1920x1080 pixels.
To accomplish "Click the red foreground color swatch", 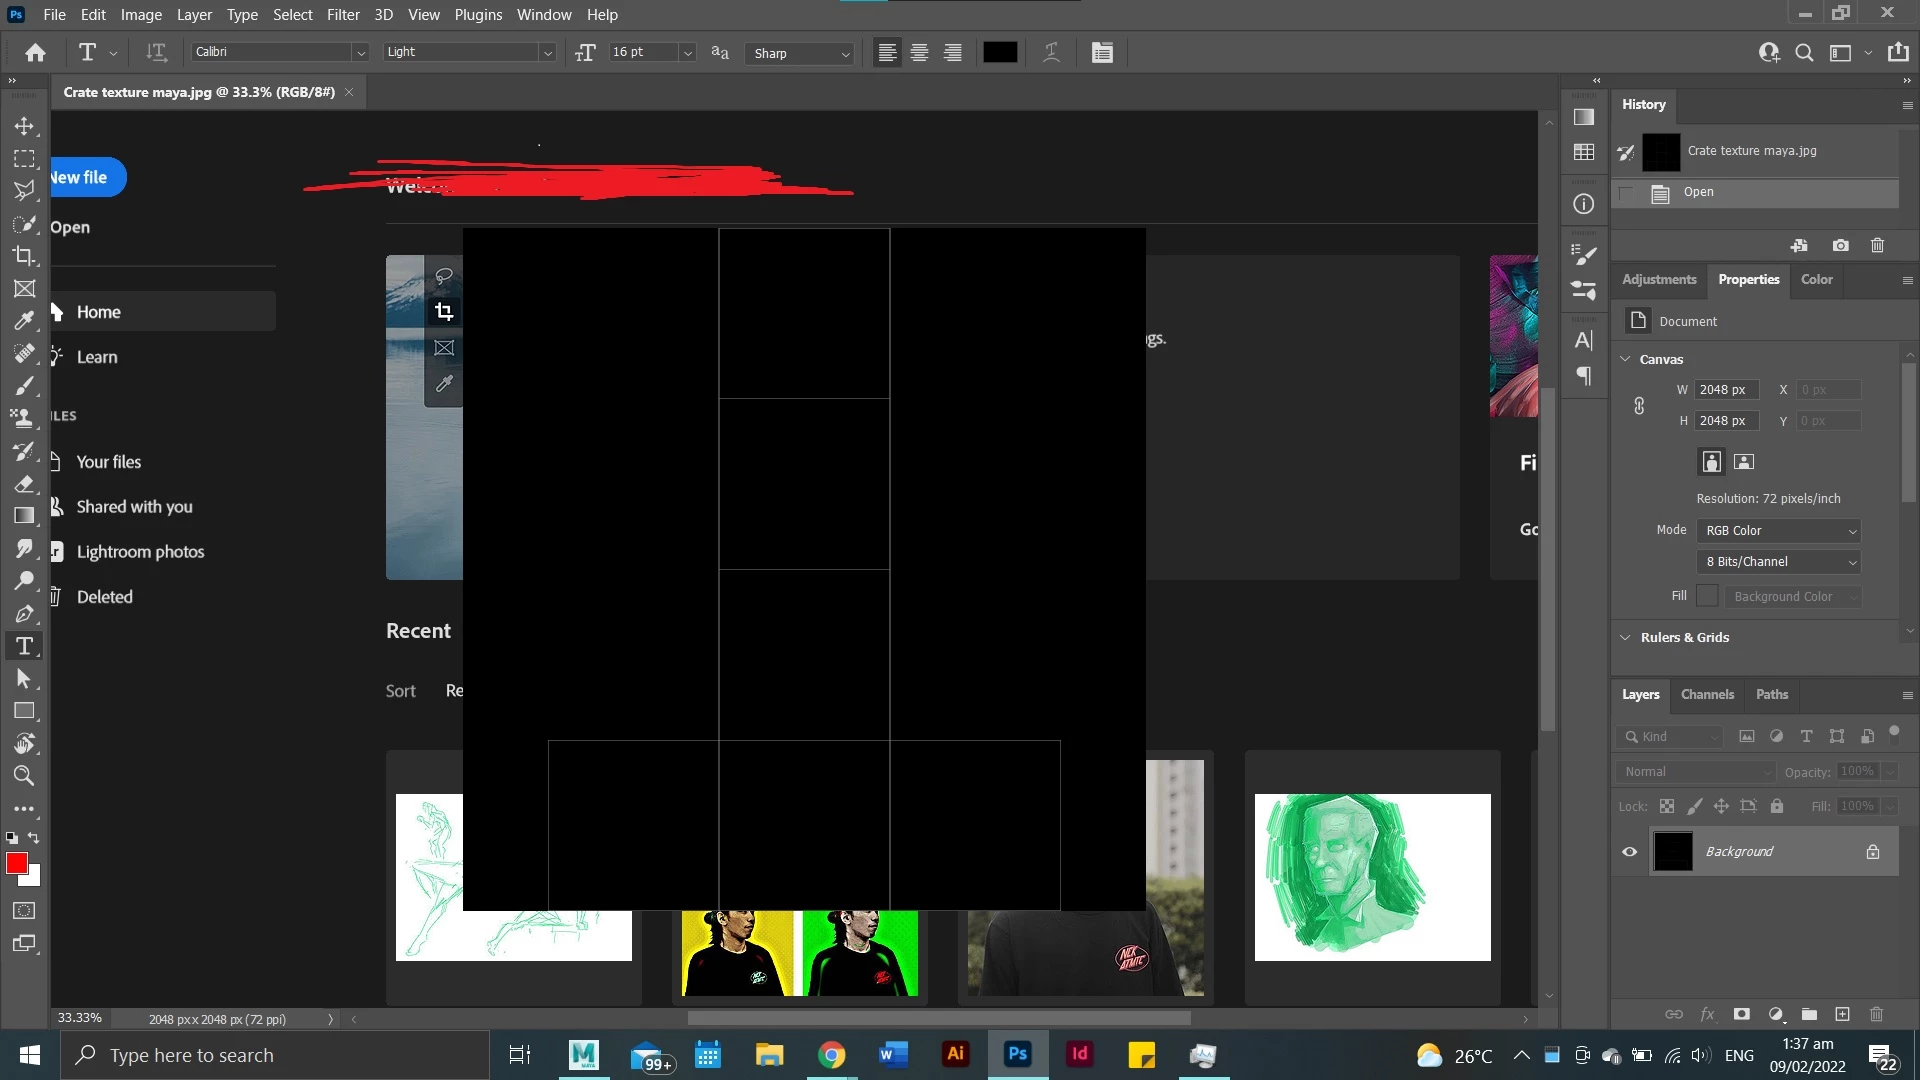I will (16, 864).
